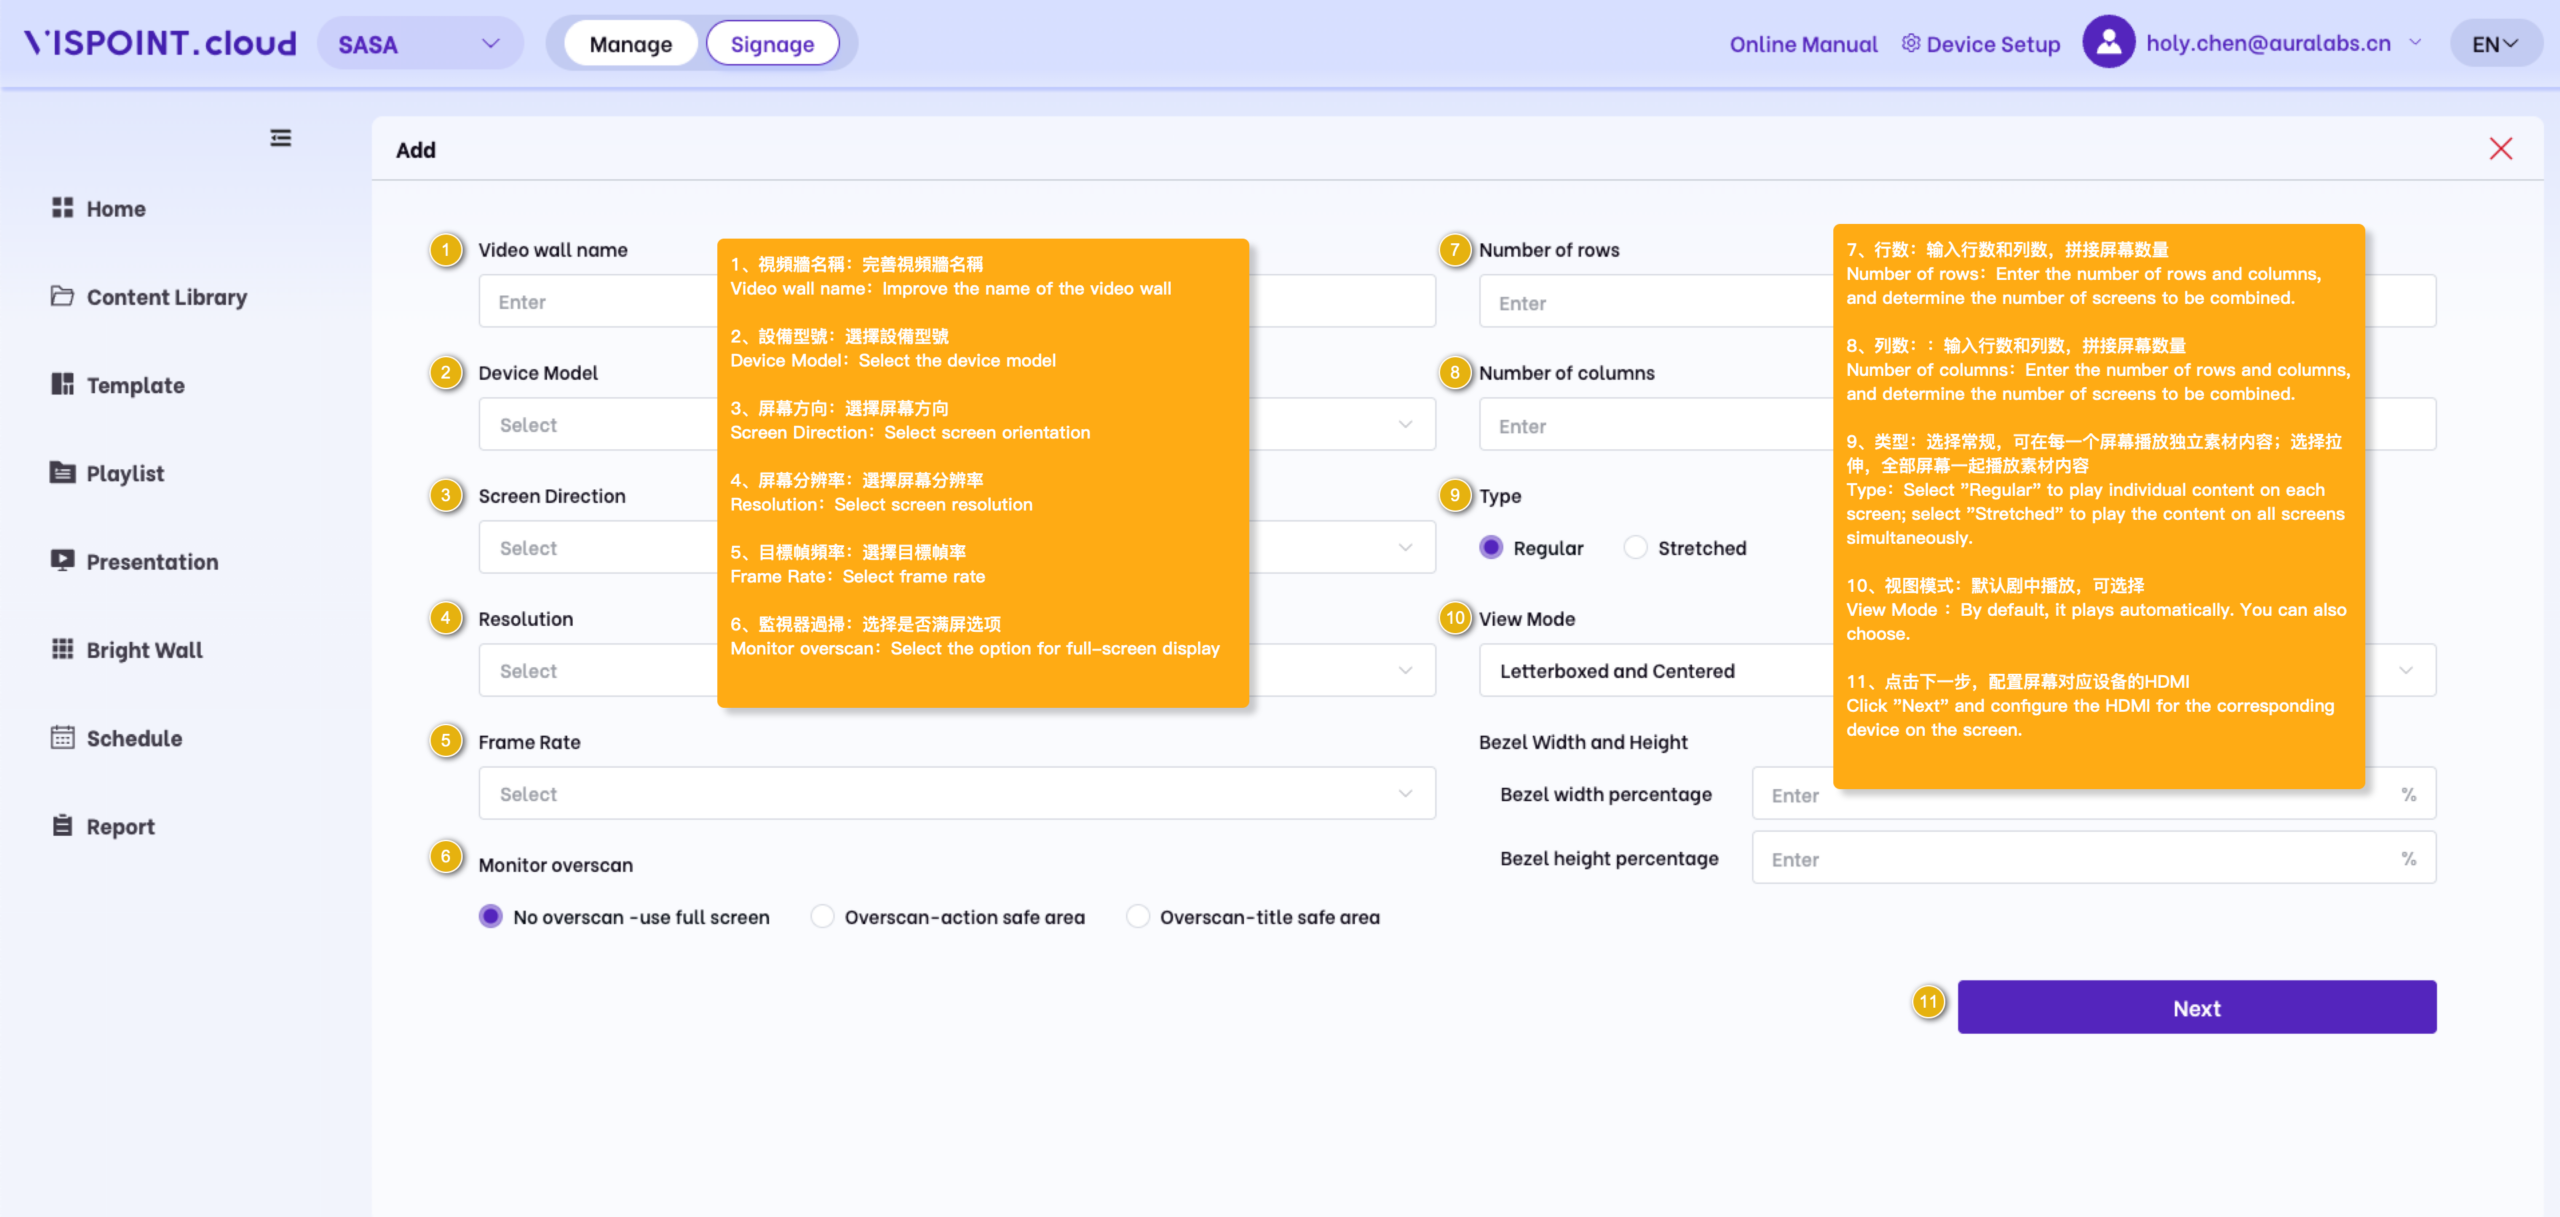This screenshot has width=2560, height=1217.
Task: Switch to the Signage tab
Action: pos(772,44)
